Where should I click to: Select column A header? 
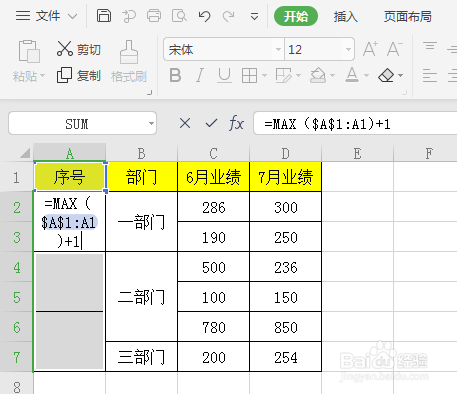click(x=70, y=153)
